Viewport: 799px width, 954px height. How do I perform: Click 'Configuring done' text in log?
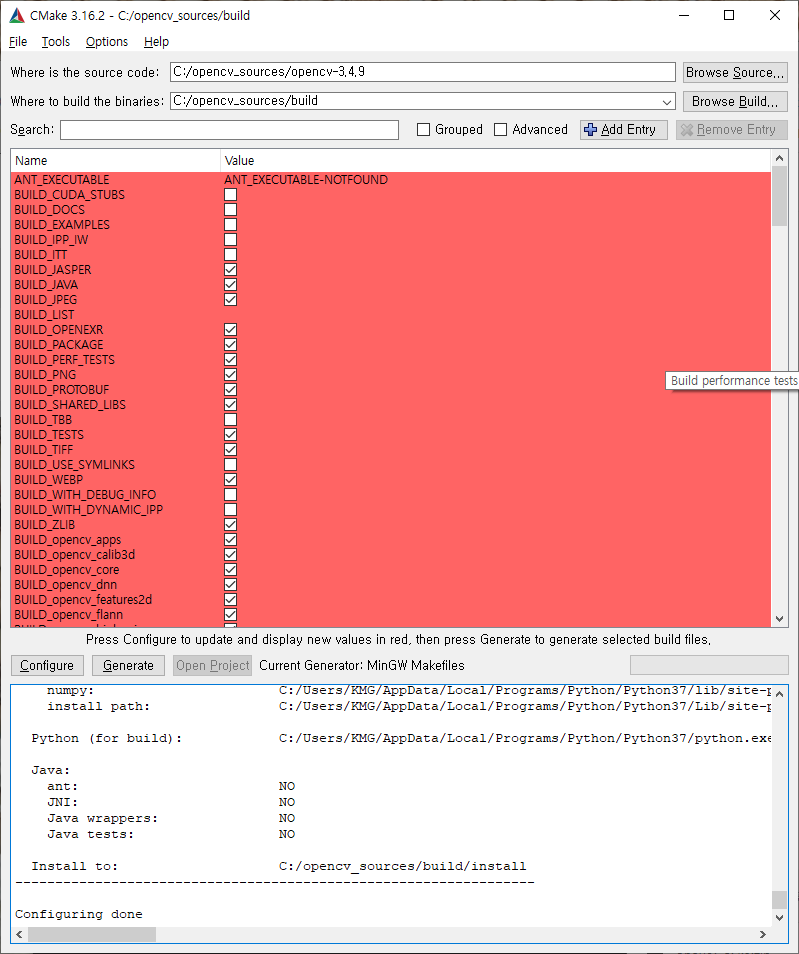[x=79, y=914]
